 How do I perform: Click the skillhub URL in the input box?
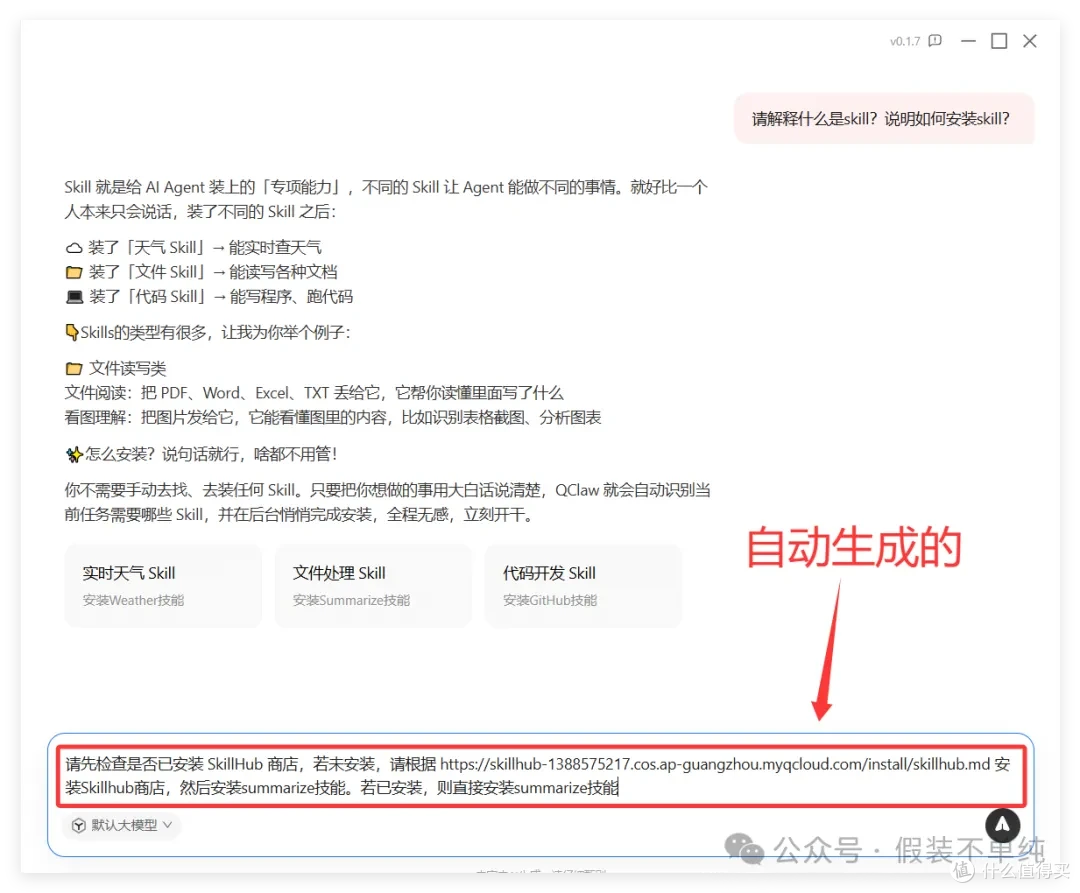point(715,764)
